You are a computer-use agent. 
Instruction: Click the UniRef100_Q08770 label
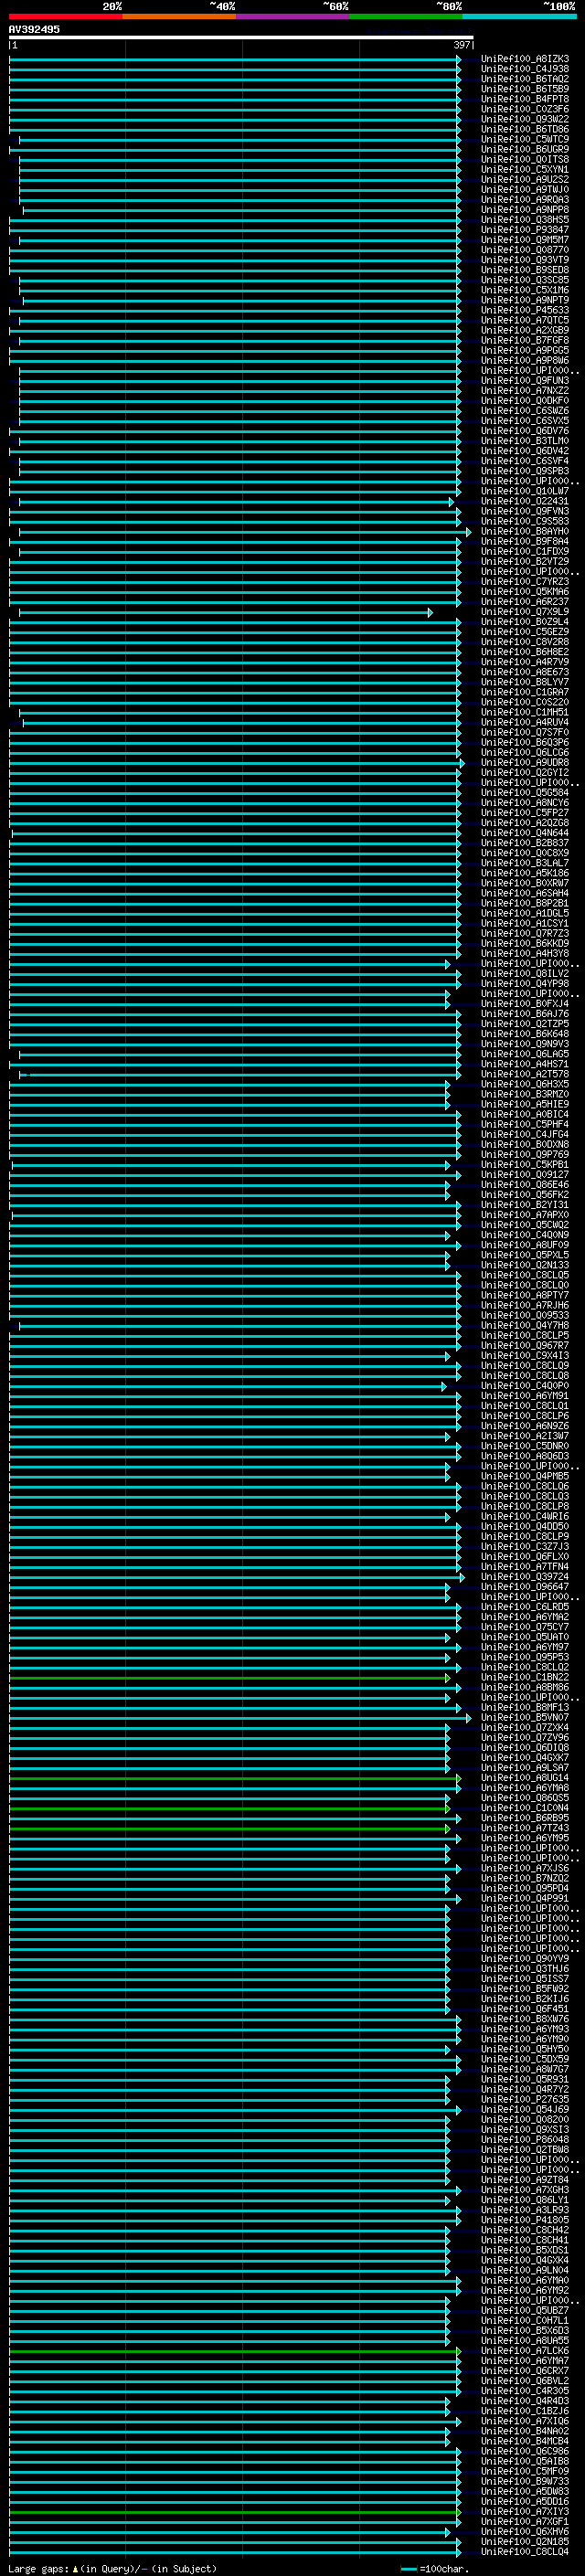525,250
